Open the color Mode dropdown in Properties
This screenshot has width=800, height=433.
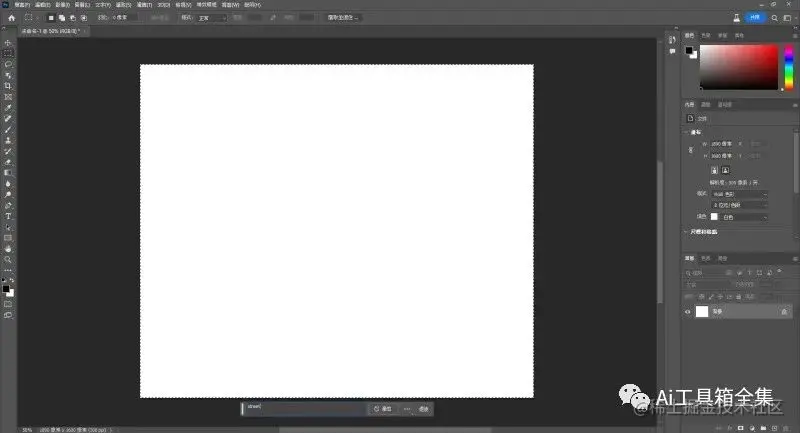click(x=740, y=194)
